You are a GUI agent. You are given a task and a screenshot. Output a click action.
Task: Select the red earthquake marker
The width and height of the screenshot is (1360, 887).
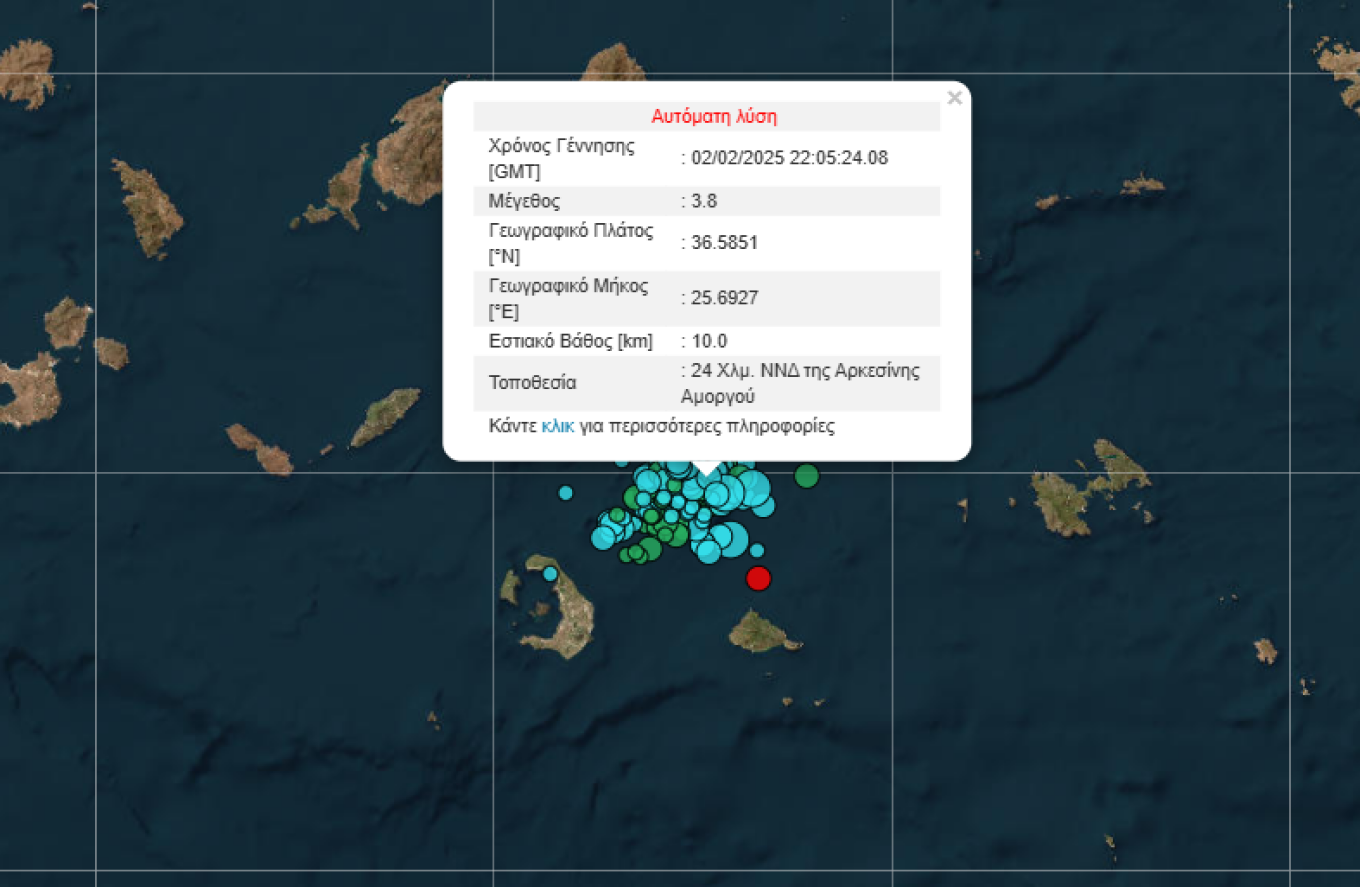coord(758,578)
